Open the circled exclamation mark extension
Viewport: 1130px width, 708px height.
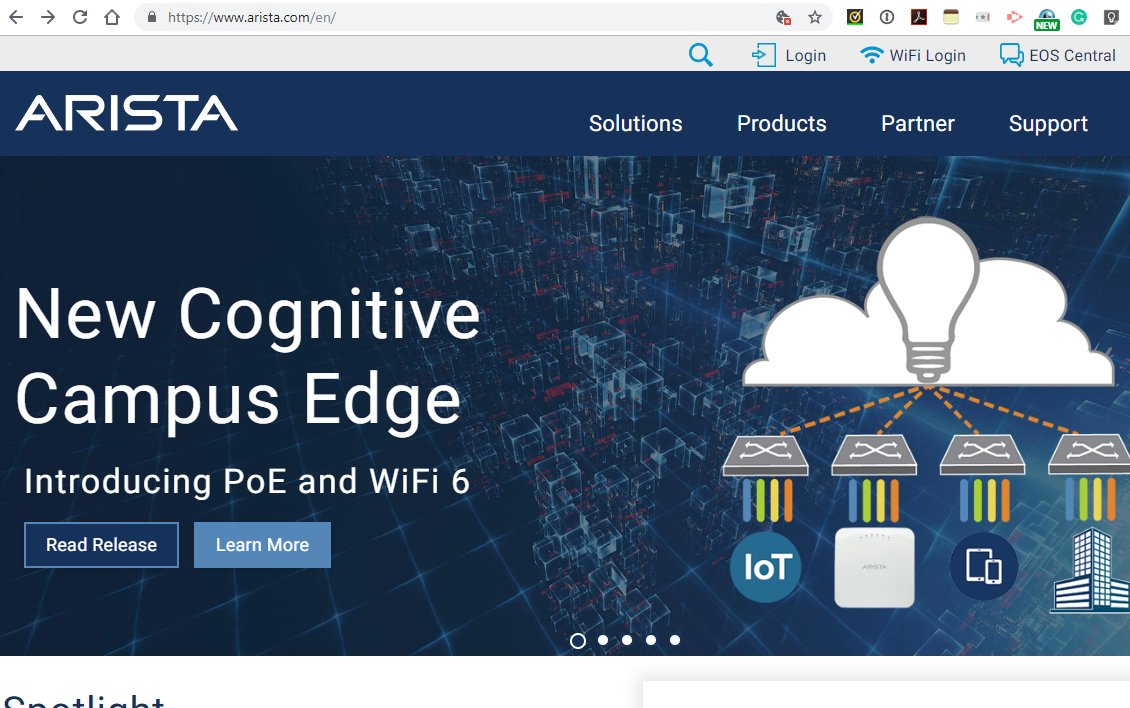(887, 17)
